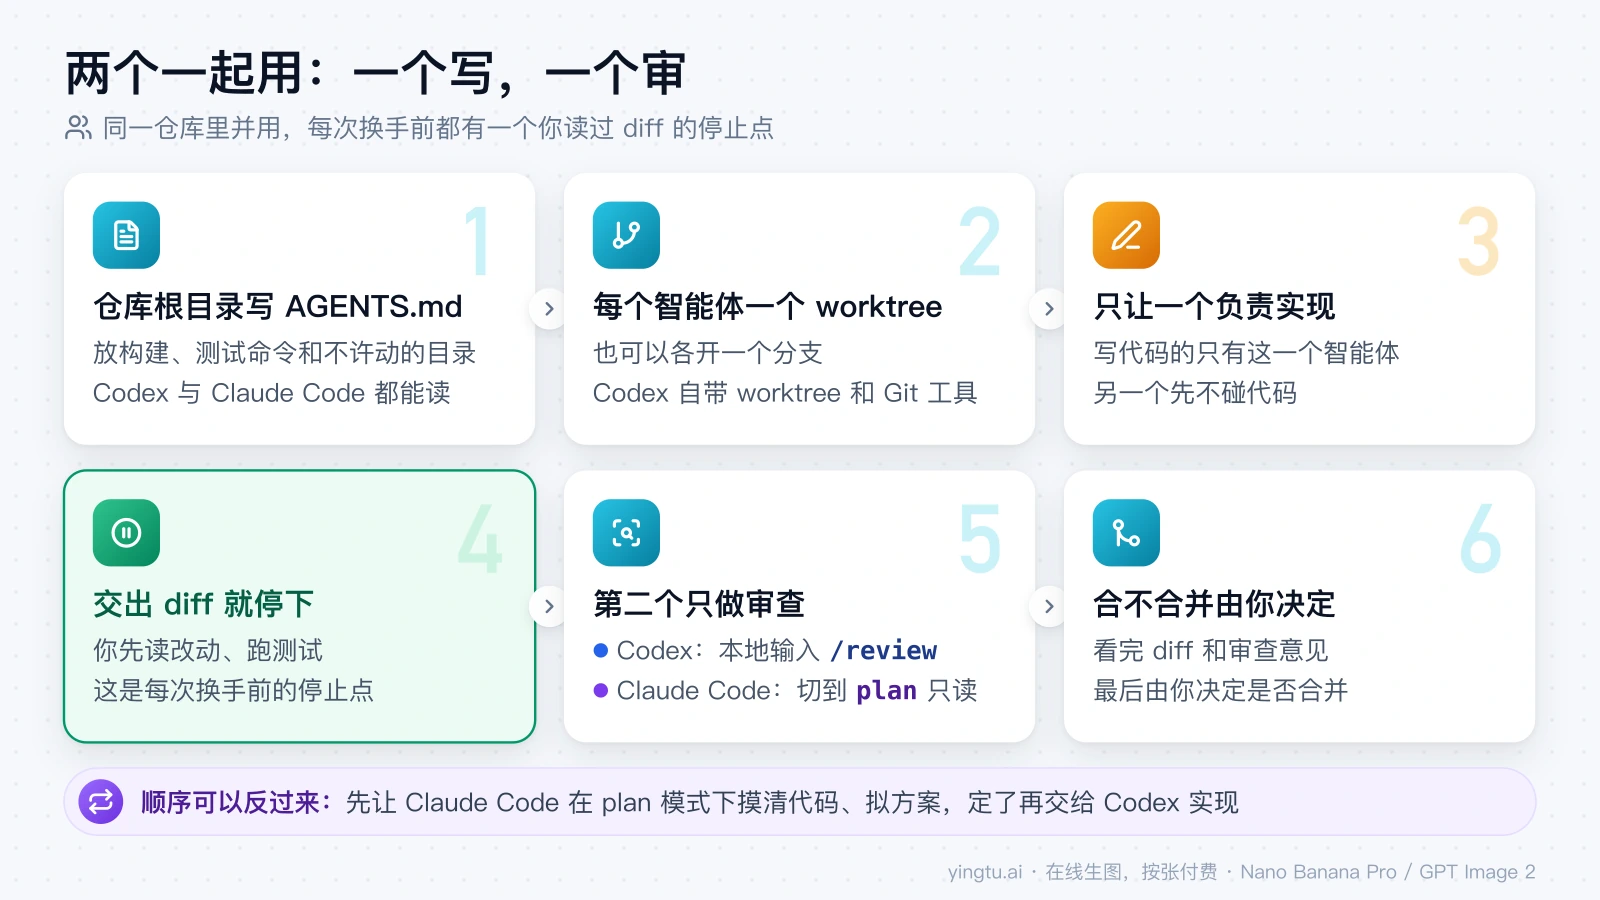Image resolution: width=1600 pixels, height=900 pixels.
Task: Click the subtitle about 同一仓库里并用
Action: pos(438,128)
